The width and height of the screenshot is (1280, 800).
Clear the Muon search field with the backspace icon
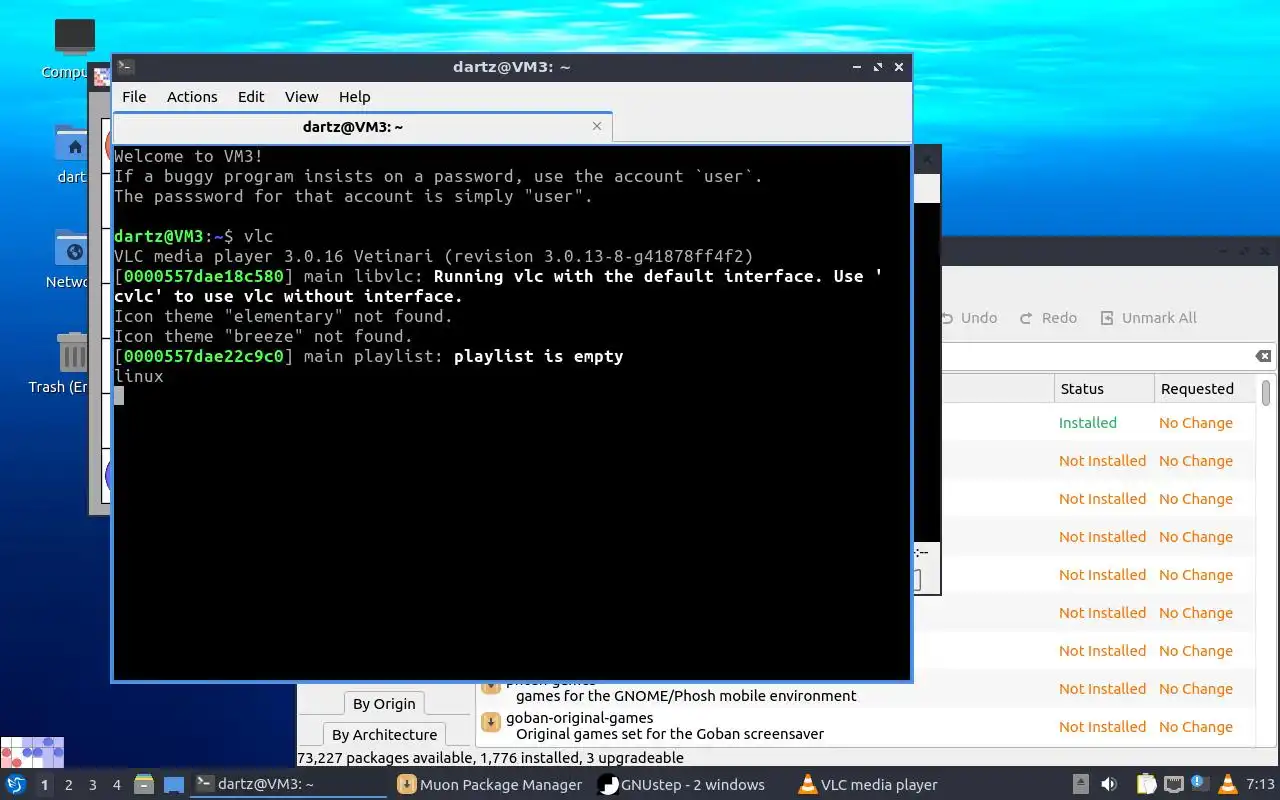click(1263, 356)
